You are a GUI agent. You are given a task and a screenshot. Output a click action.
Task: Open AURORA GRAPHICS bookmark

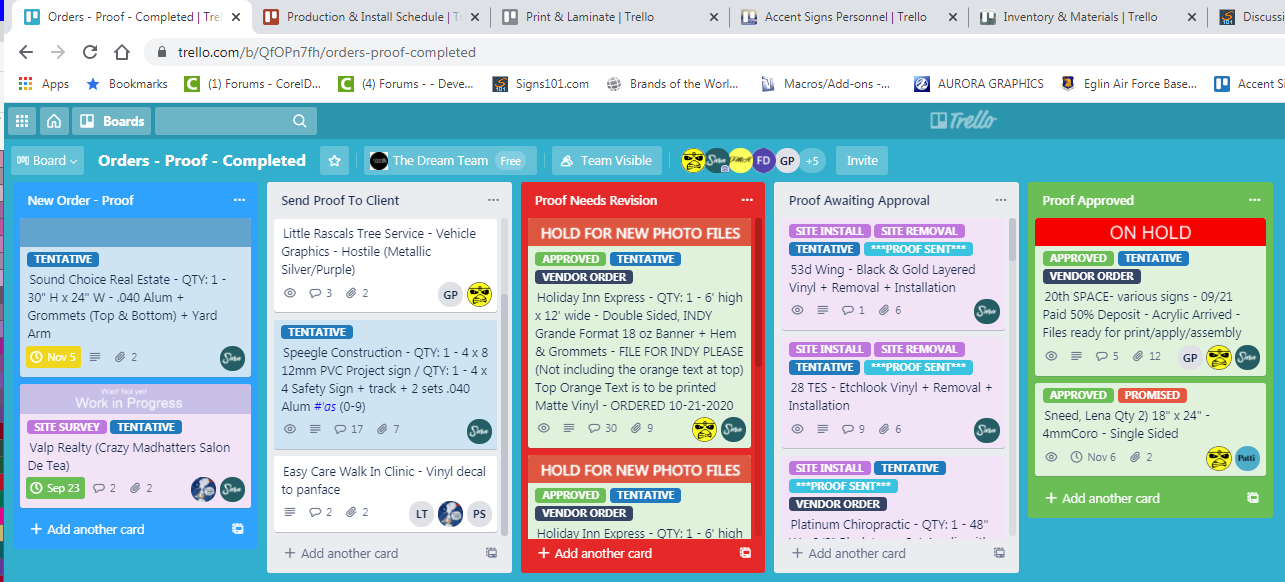979,84
